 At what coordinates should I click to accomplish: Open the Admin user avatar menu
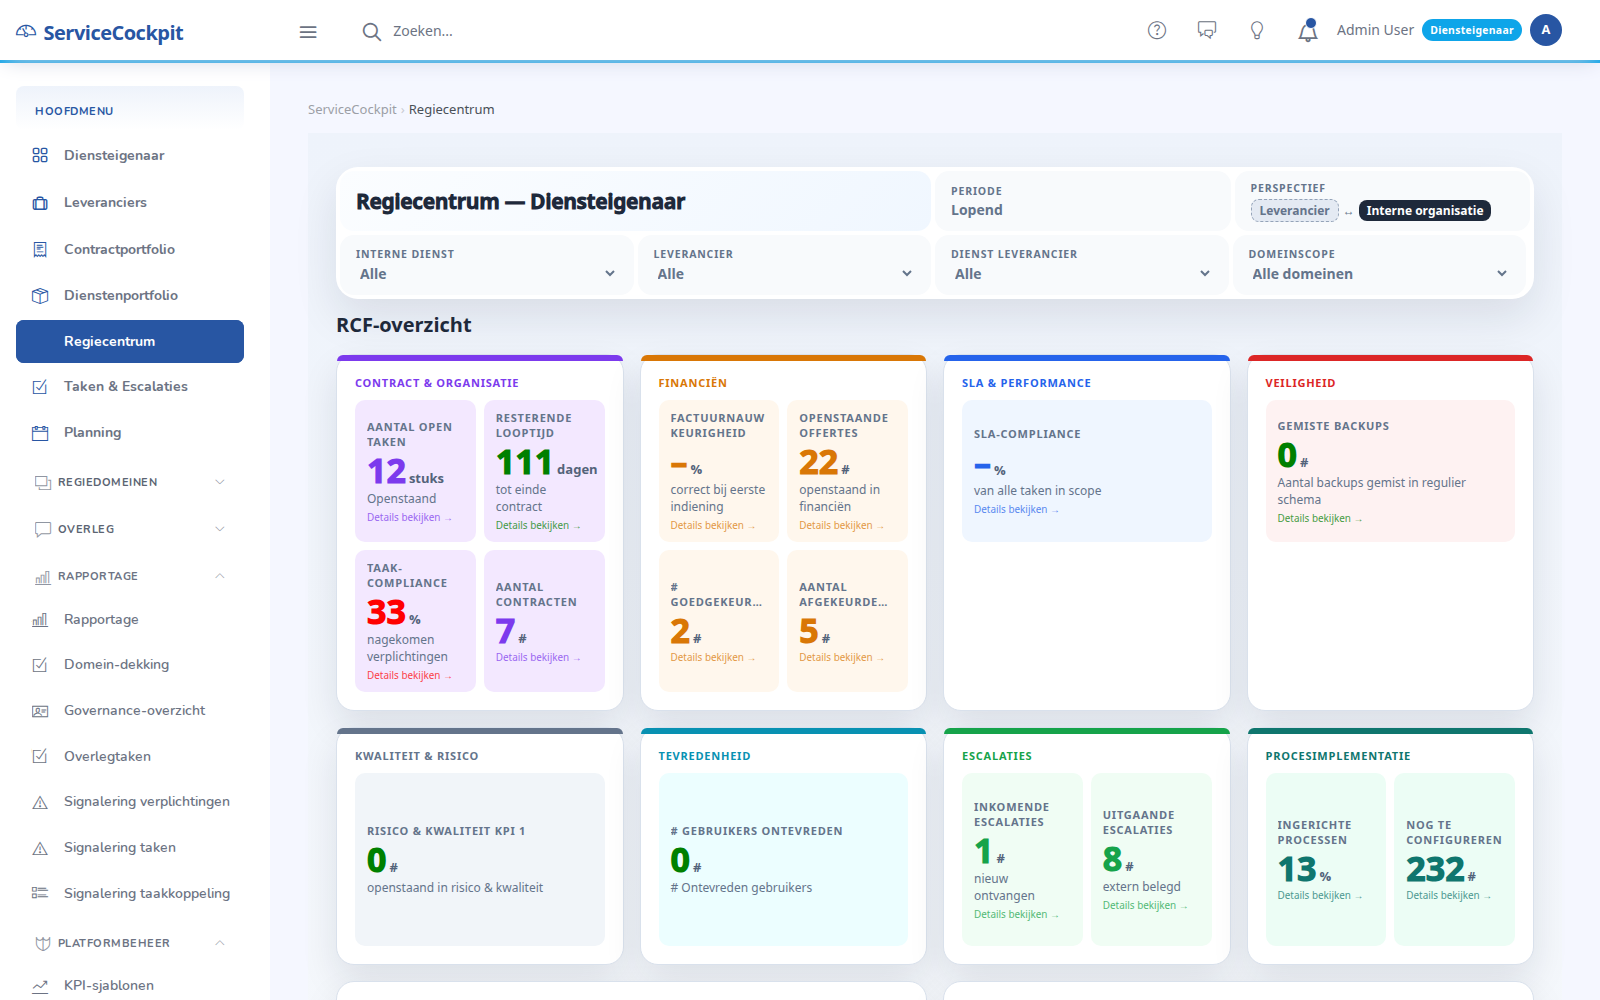click(1545, 30)
